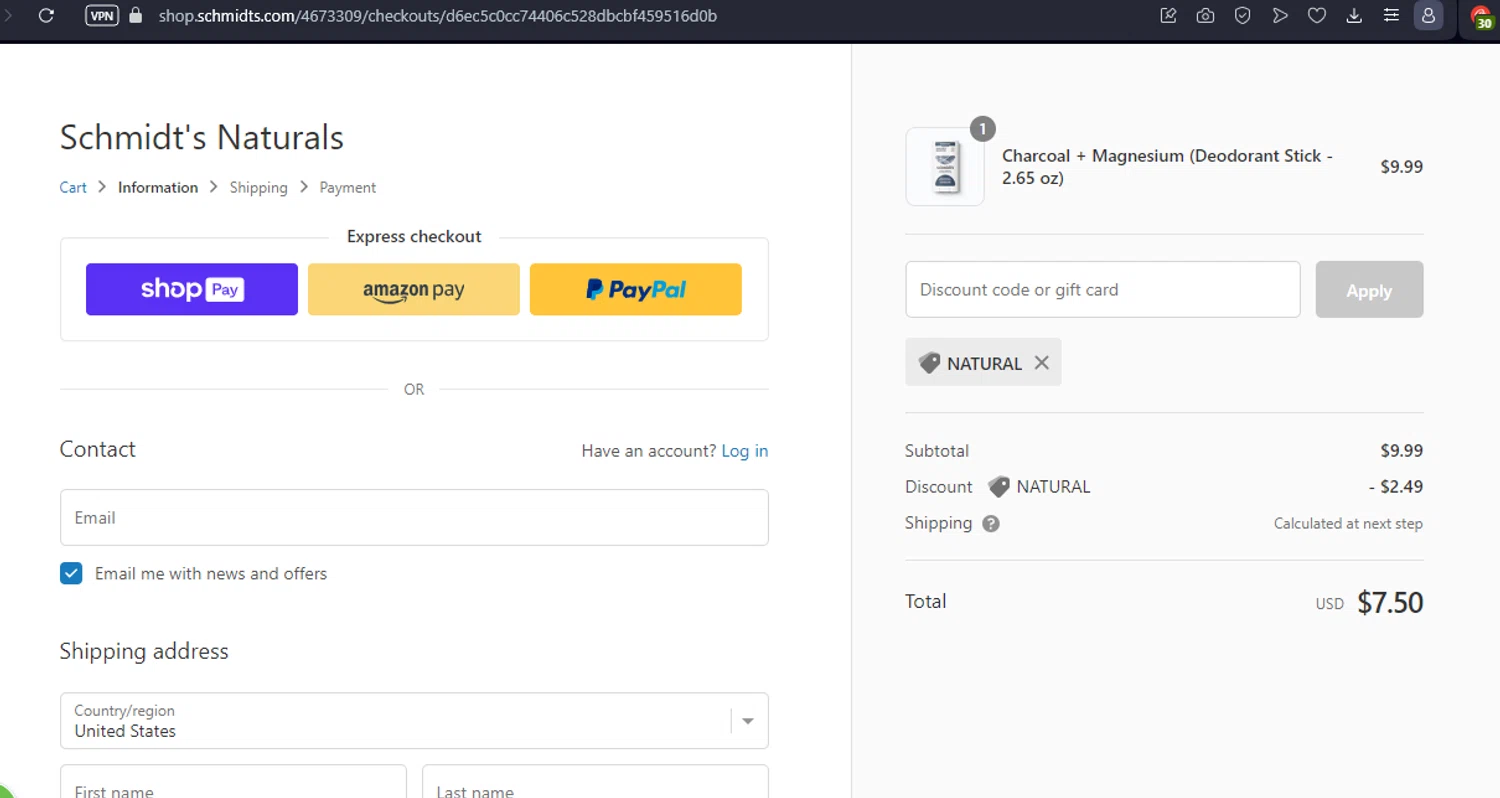Open the red extension with 30 badge
The height and width of the screenshot is (798, 1500).
tap(1482, 17)
